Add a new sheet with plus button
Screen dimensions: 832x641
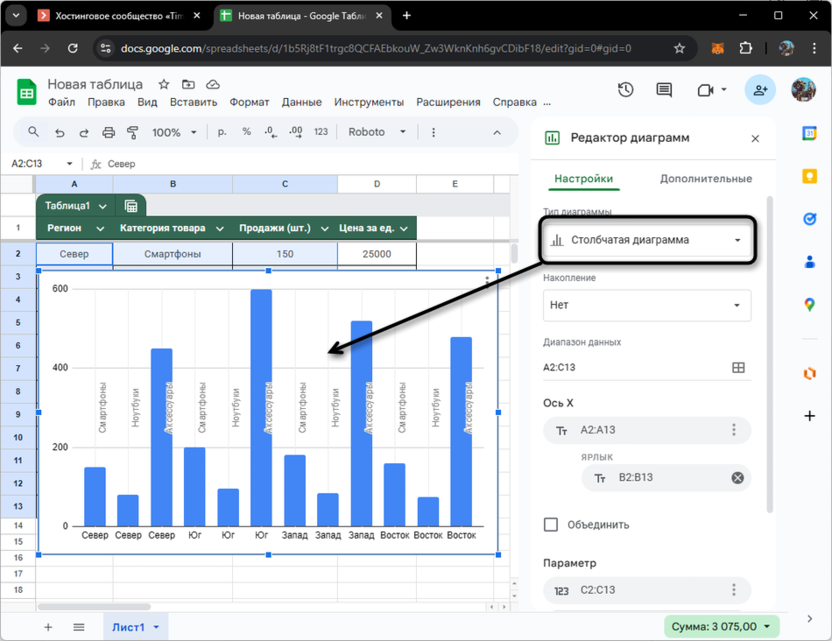[48, 627]
